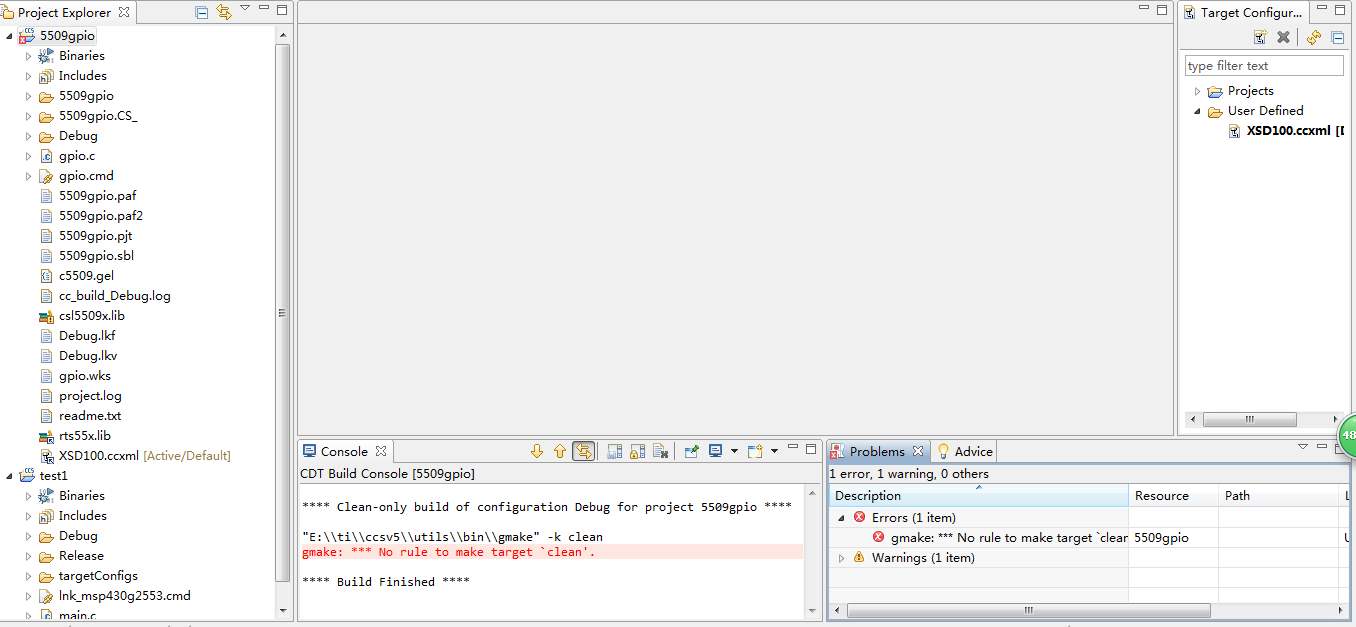Image resolution: width=1356 pixels, height=627 pixels.
Task: Select XSD100.ccxml in Target Configurations
Action: point(1290,131)
